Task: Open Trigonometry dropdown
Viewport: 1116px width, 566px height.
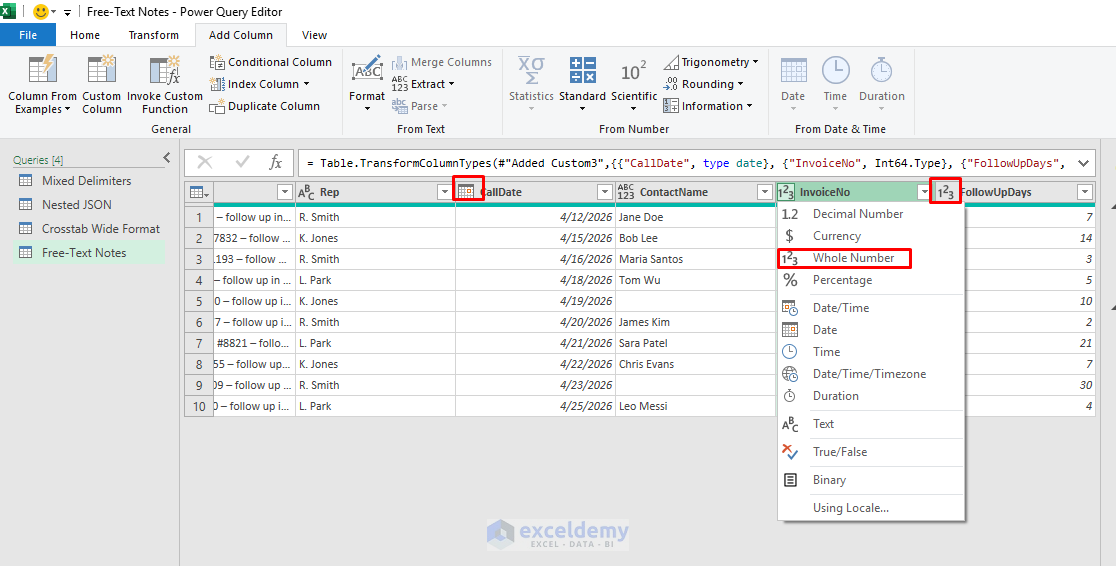Action: (x=710, y=62)
